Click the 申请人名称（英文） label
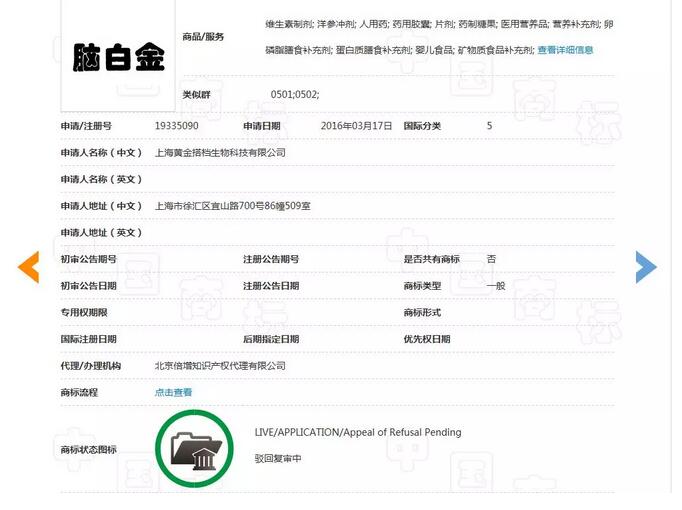The image size is (682, 510). pyautogui.click(x=101, y=179)
